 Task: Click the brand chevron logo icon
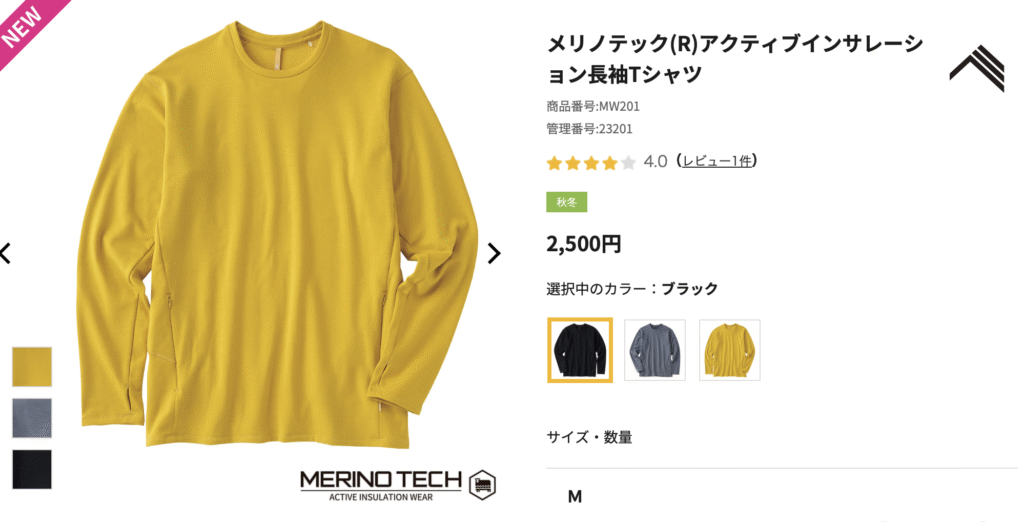click(x=977, y=69)
